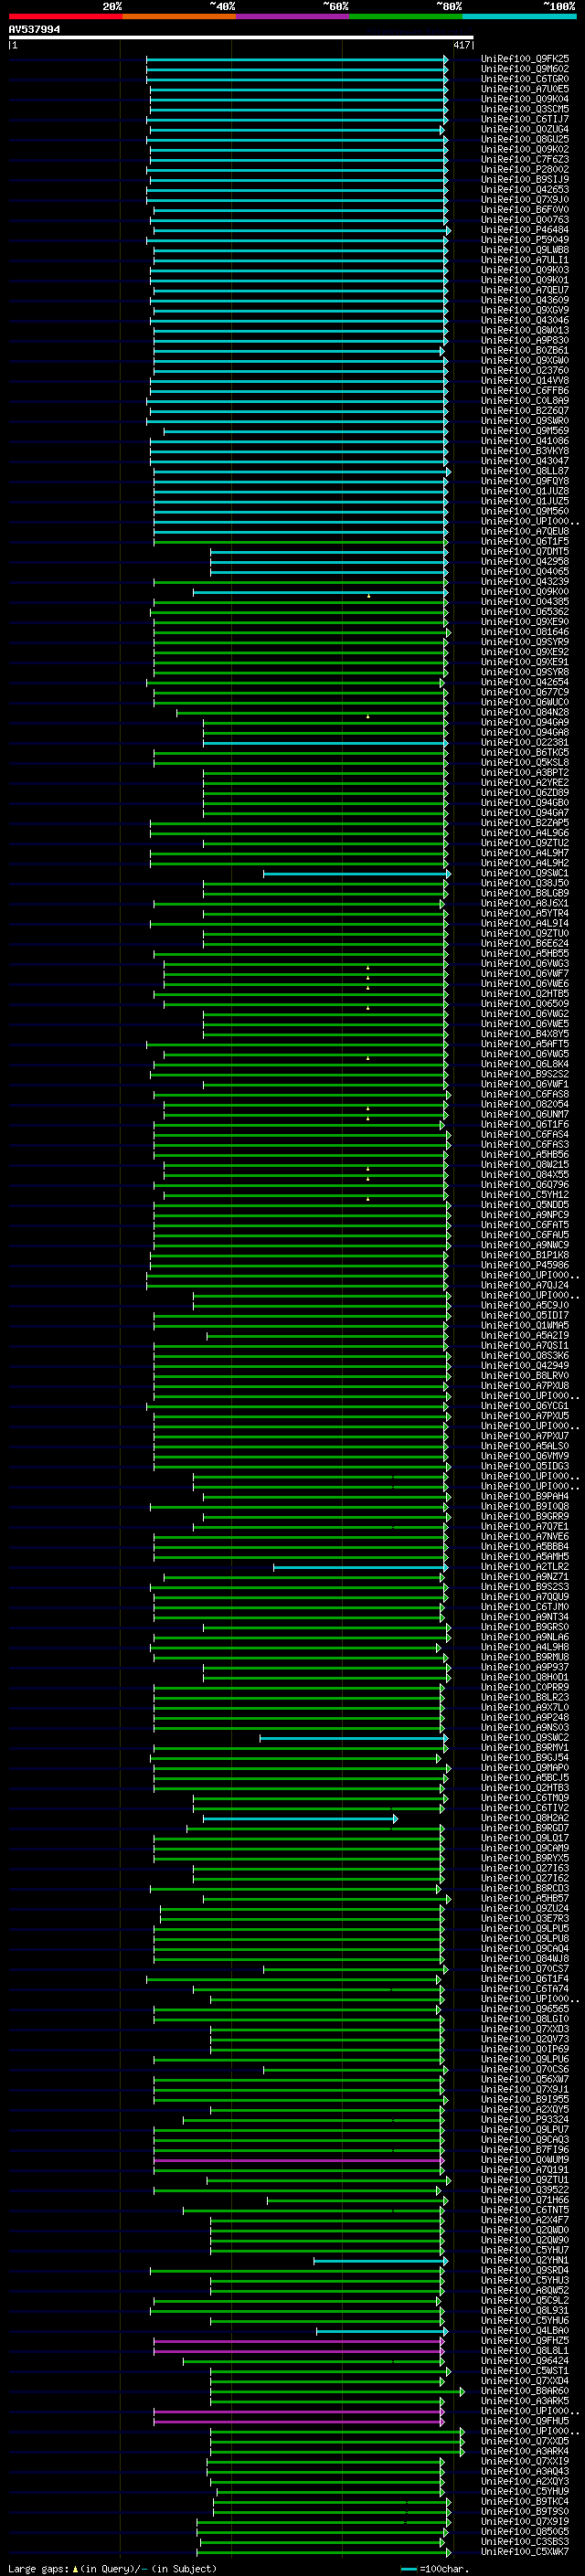Click the red 20% identity legend segment
The width and height of the screenshot is (585, 2576).
click(x=65, y=16)
